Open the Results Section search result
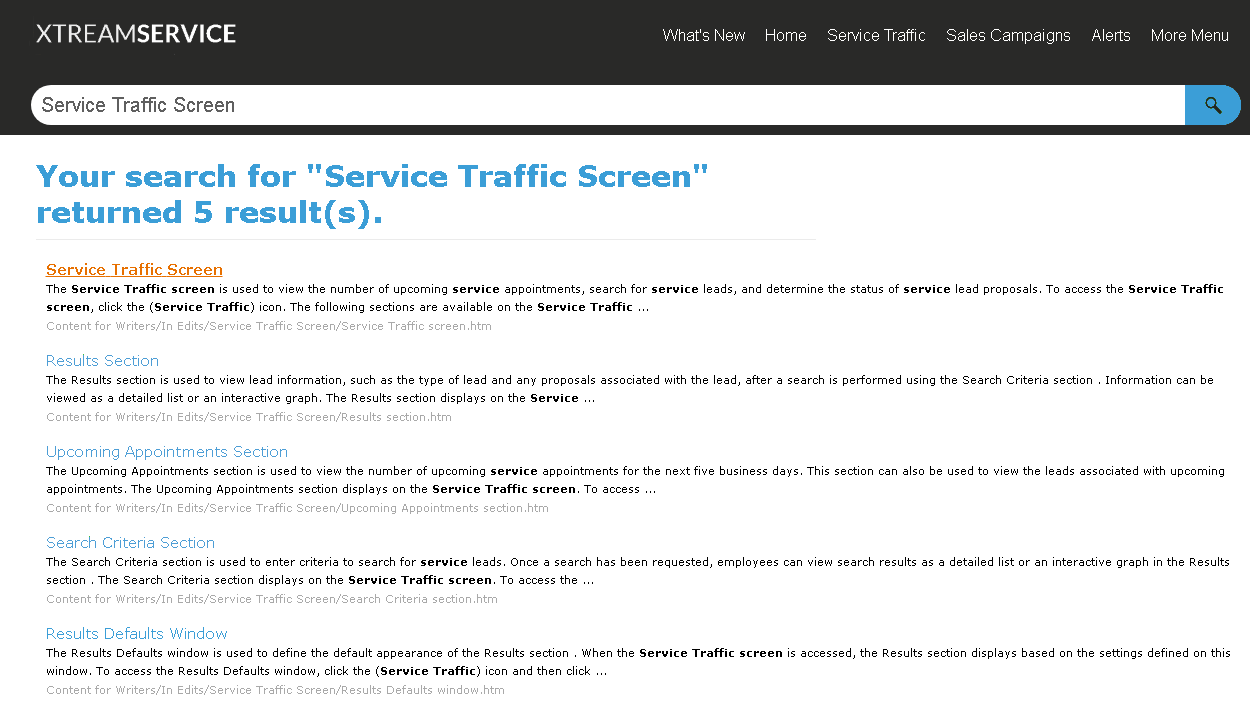1250x702 pixels. (x=102, y=361)
